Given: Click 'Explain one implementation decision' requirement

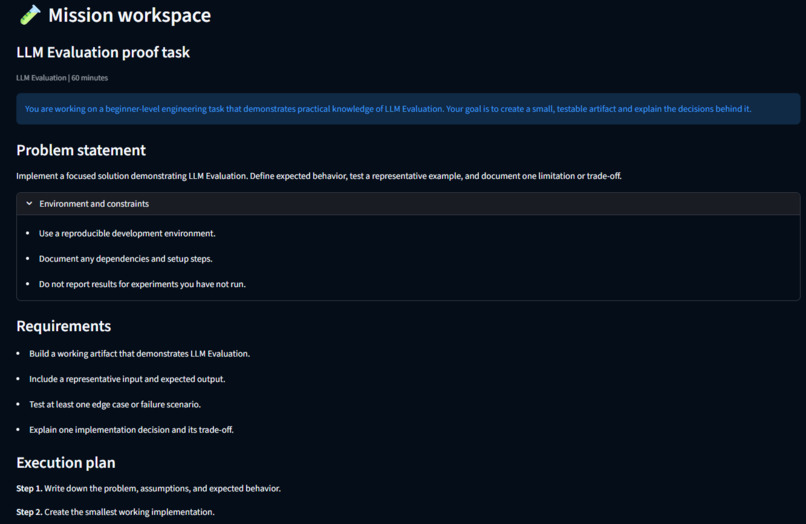Looking at the screenshot, I should (x=131, y=430).
